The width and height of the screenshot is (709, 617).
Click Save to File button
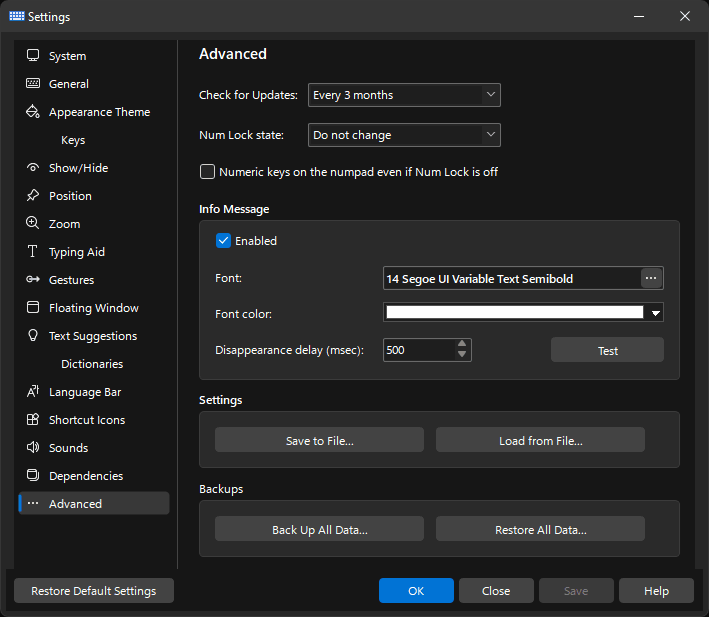click(319, 440)
